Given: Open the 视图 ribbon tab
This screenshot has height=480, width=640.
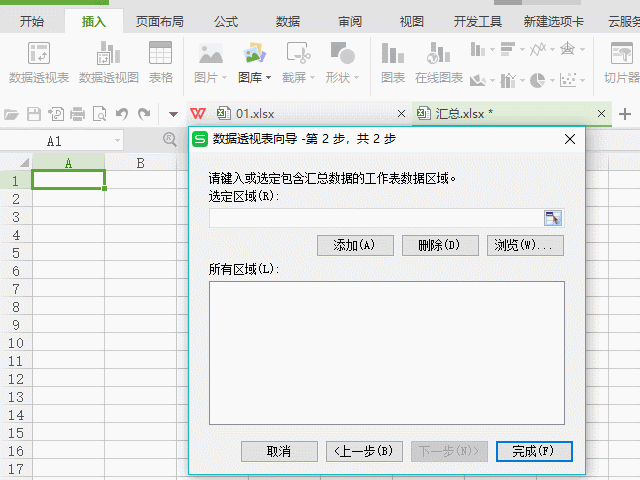Looking at the screenshot, I should point(412,21).
